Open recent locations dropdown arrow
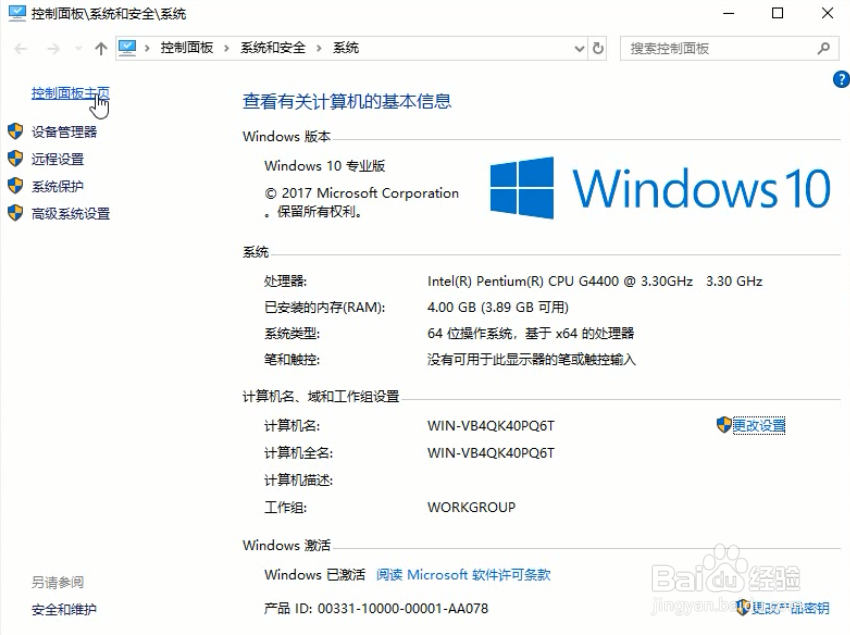The image size is (850, 635). click(79, 49)
